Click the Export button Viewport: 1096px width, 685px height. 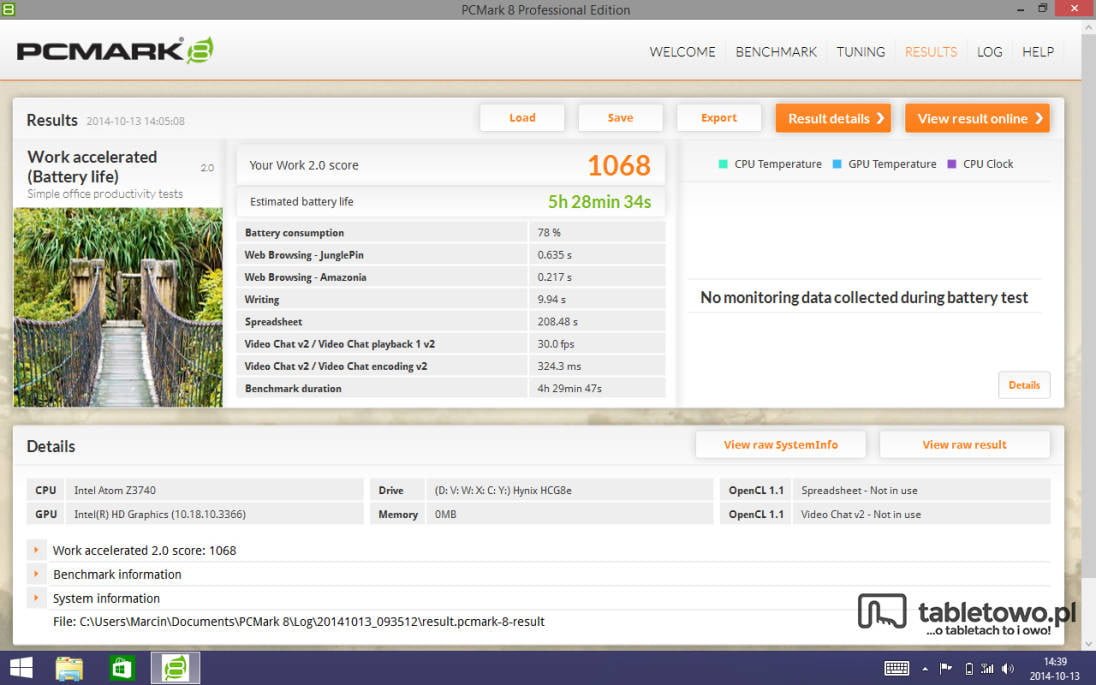coord(719,117)
